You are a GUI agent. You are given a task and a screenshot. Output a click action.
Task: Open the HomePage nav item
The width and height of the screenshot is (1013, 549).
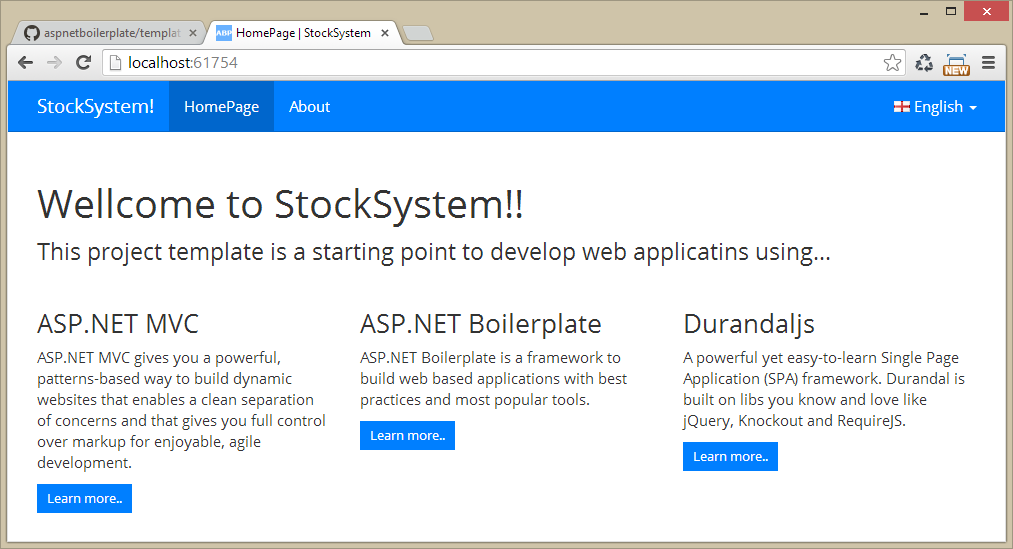point(222,107)
